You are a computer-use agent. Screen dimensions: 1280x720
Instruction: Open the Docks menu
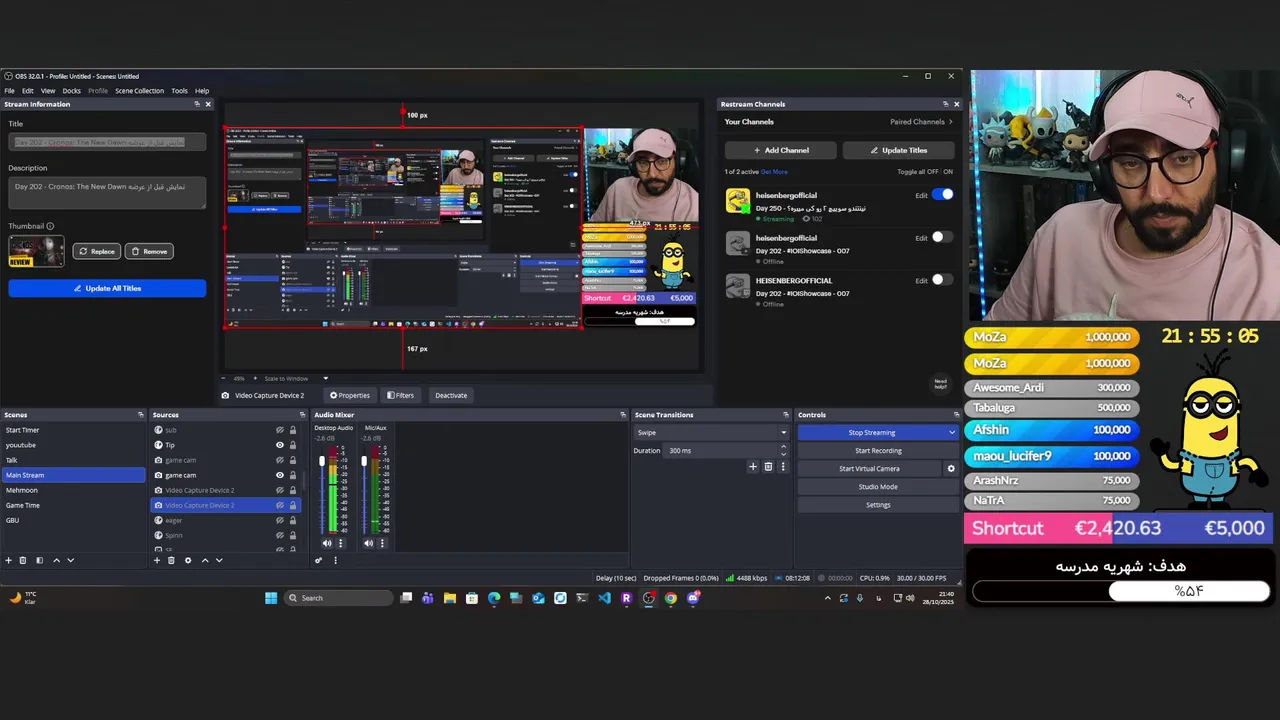tap(72, 91)
